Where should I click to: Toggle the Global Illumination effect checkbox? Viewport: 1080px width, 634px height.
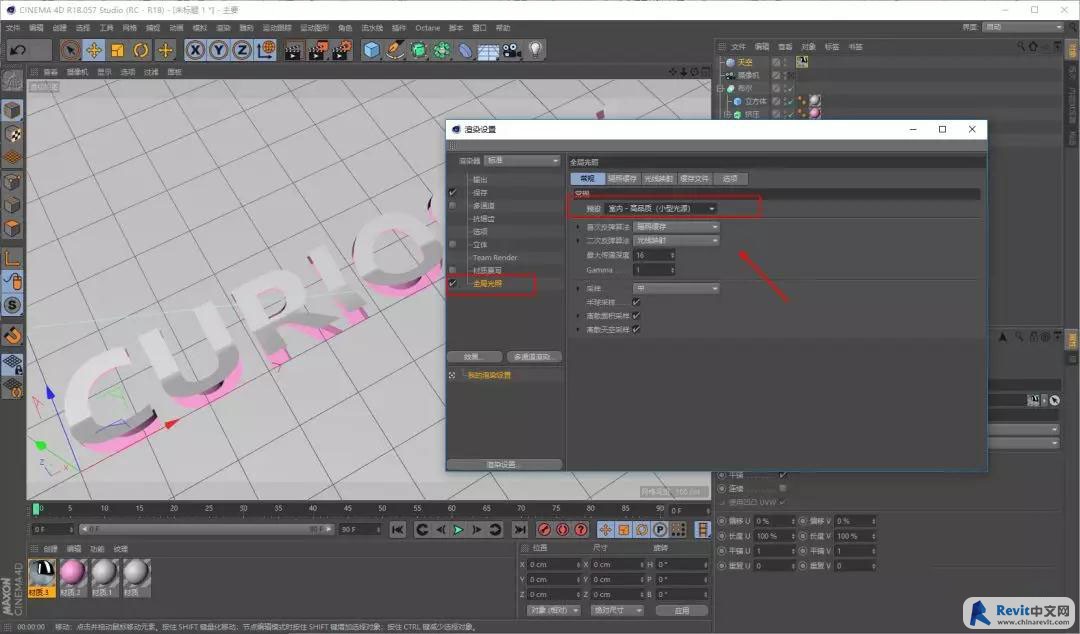[453, 283]
